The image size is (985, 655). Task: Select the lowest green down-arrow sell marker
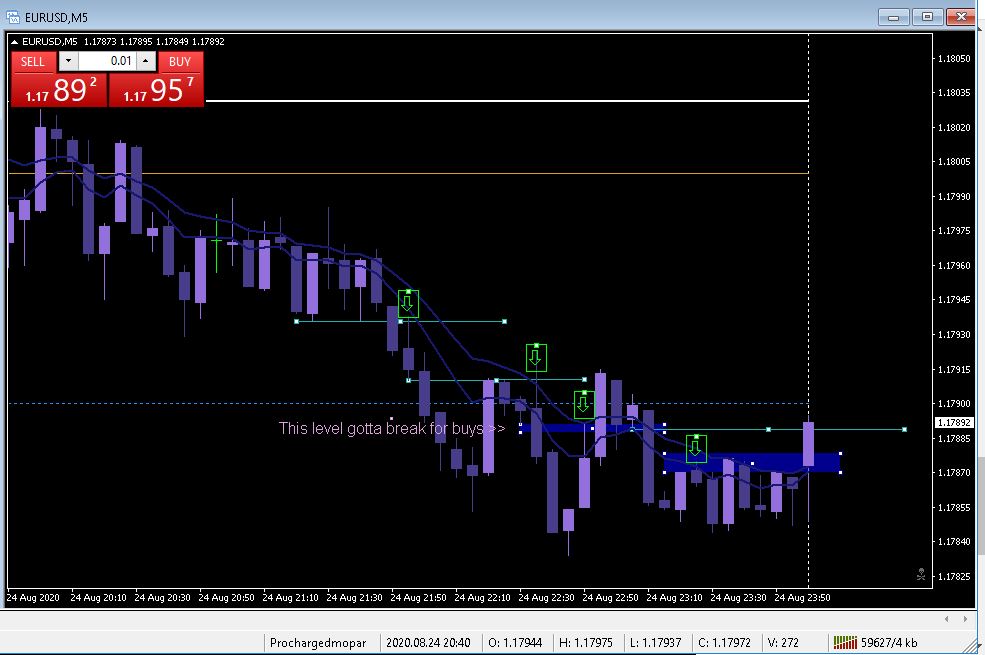click(695, 448)
